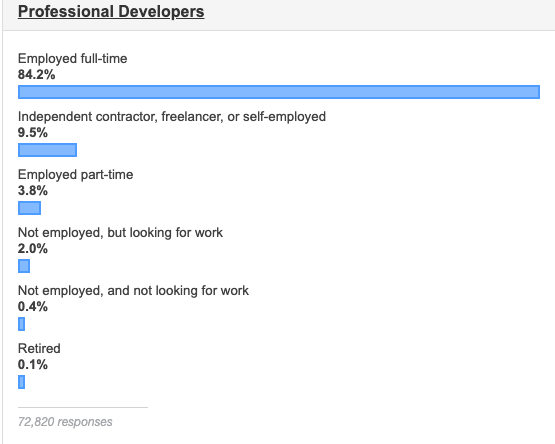Select the Not employed, looking for work bar
This screenshot has height=444, width=555.
[x=24, y=266]
